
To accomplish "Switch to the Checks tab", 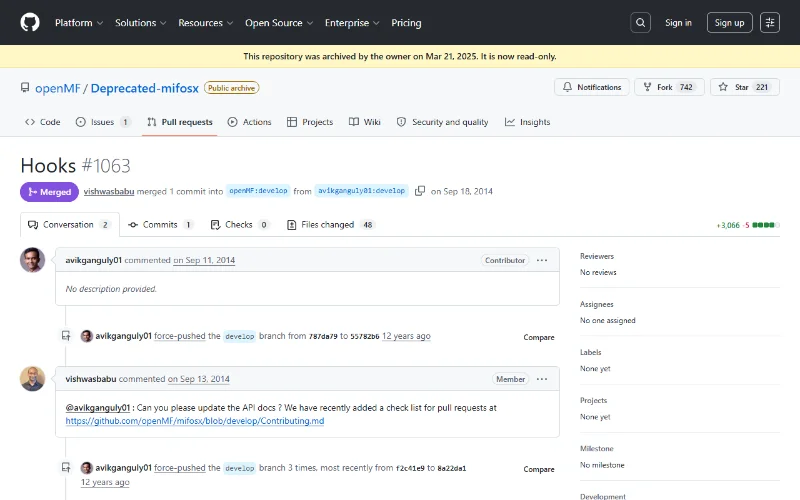I will tap(239, 224).
